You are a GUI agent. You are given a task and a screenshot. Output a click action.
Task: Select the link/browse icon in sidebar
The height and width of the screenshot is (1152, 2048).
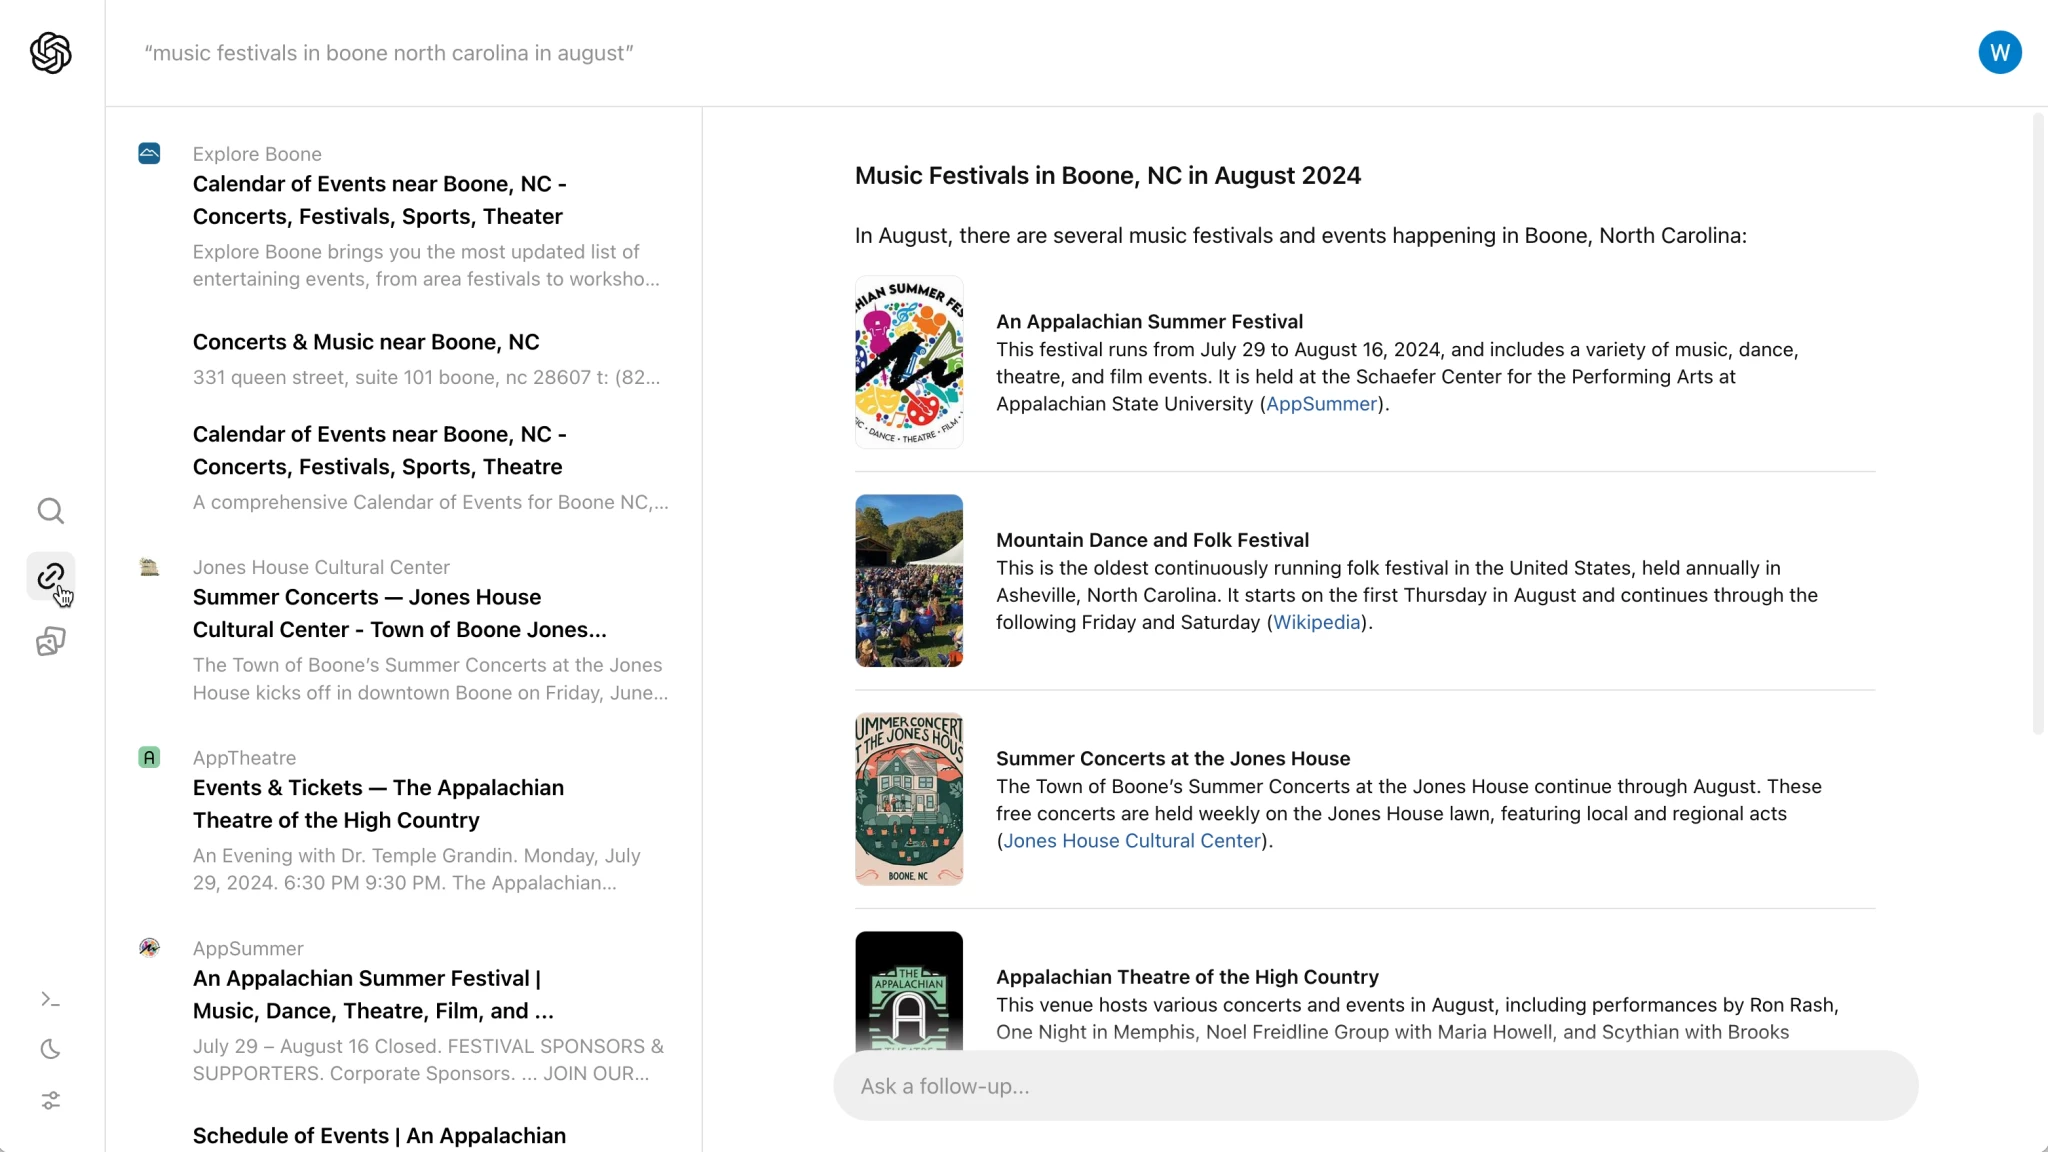[52, 577]
